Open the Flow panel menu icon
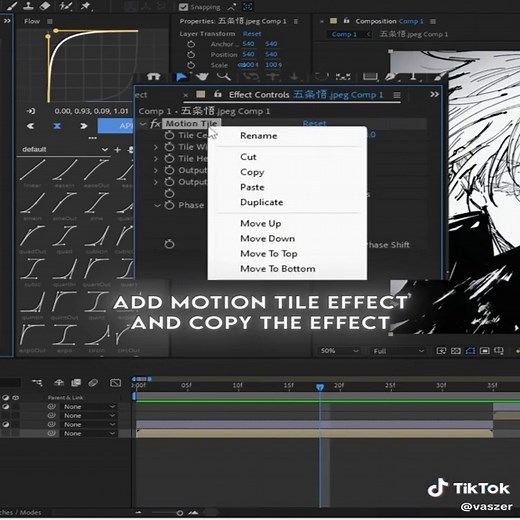This screenshot has height=520, width=520. coord(50,21)
